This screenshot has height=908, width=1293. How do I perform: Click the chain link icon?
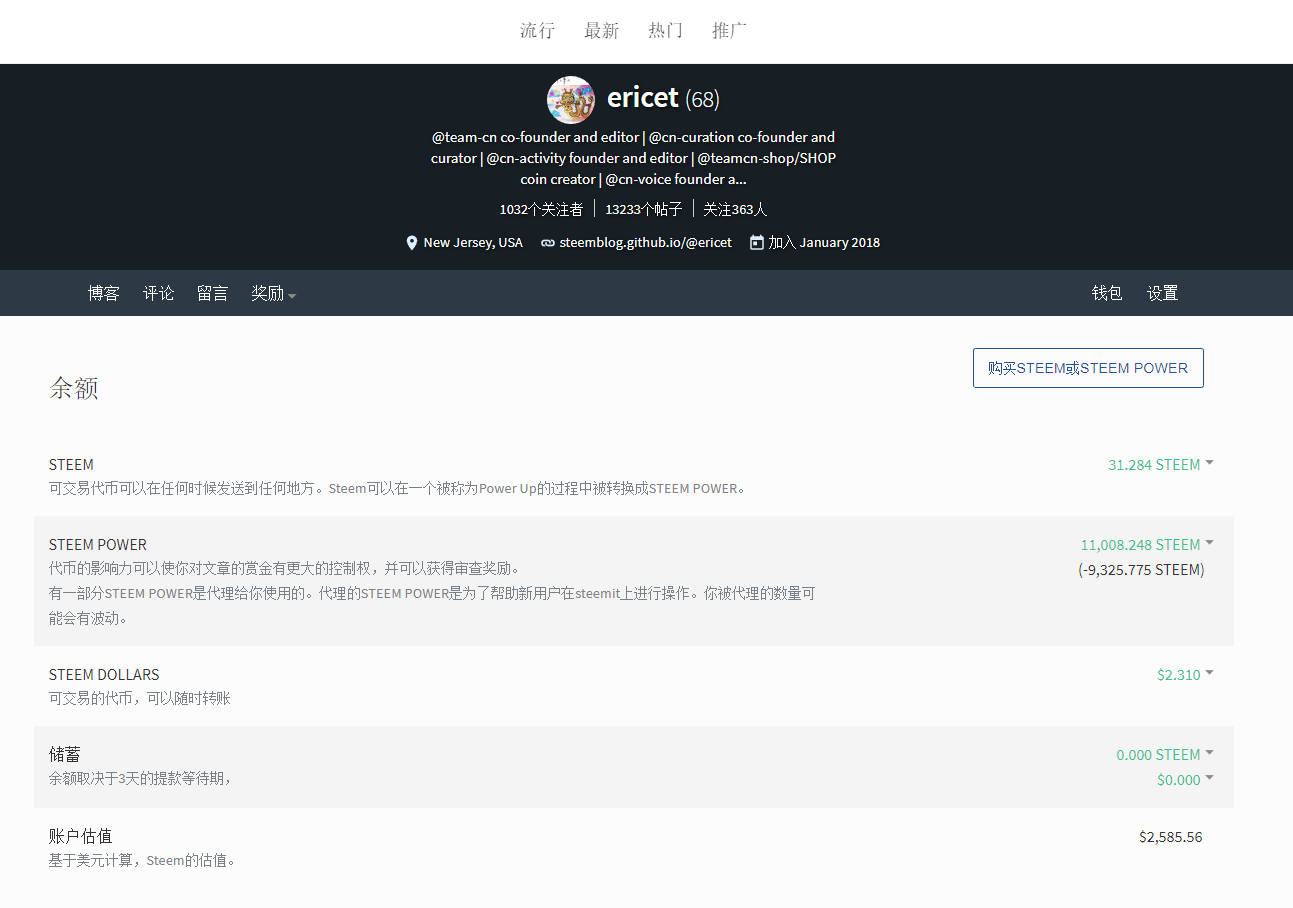[548, 243]
